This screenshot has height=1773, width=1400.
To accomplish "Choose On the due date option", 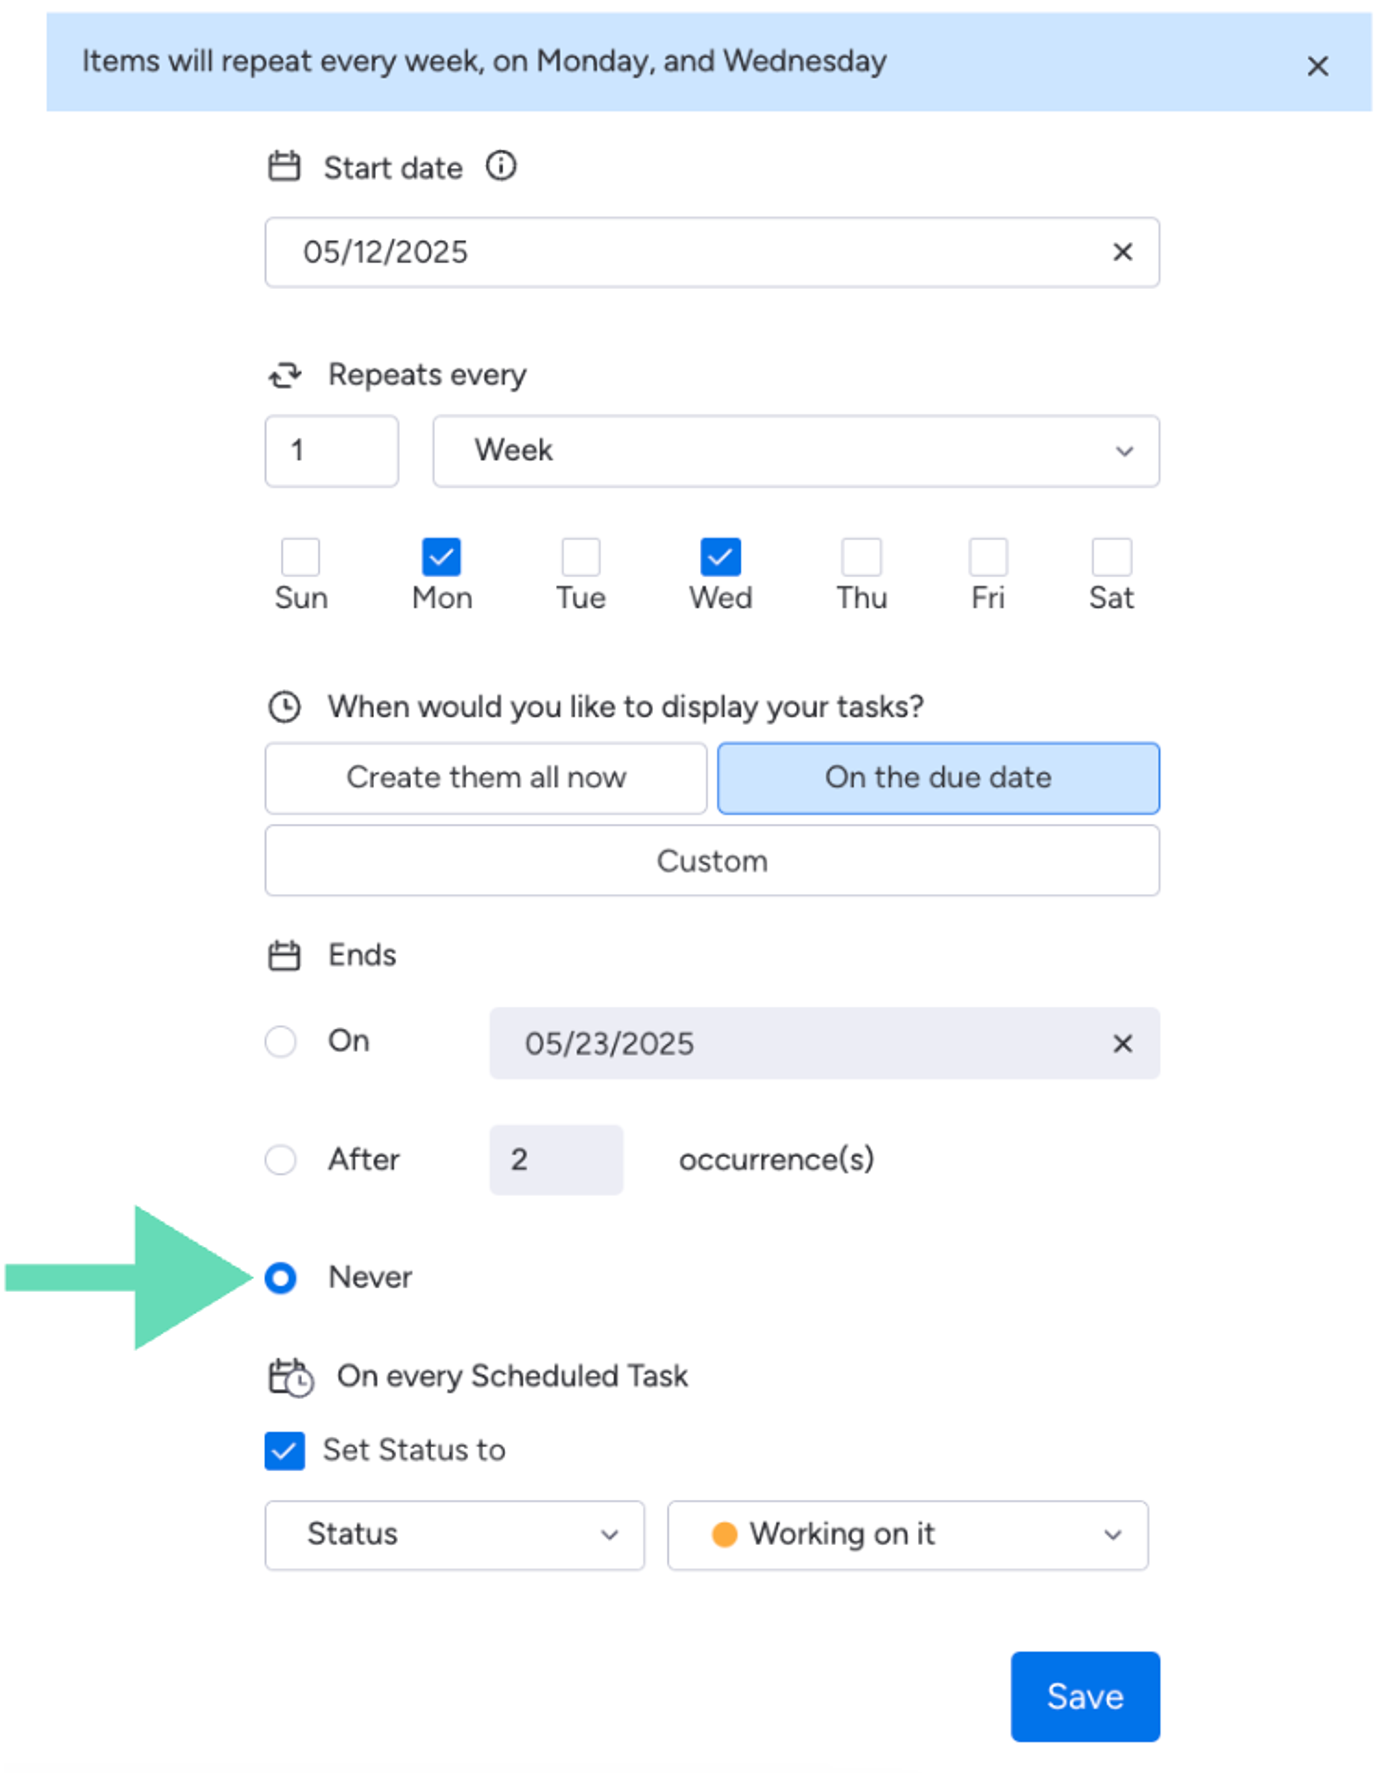I will pos(938,778).
